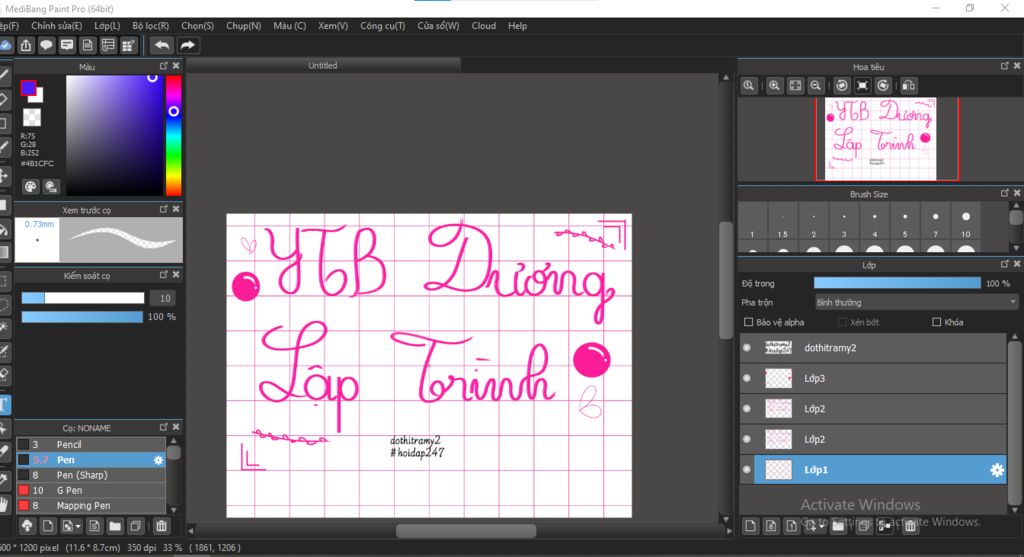Viewport: 1024px width, 557px height.
Task: Select the Hand tool in the left toolbox
Action: coord(4,504)
